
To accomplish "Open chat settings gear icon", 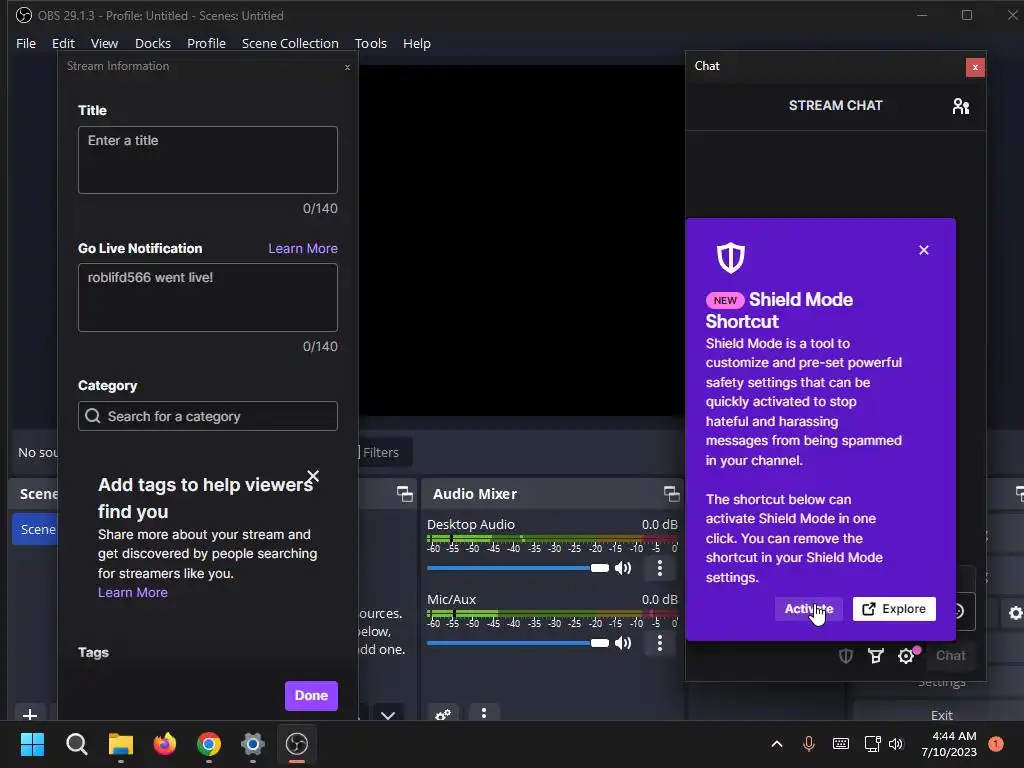I will (x=906, y=656).
